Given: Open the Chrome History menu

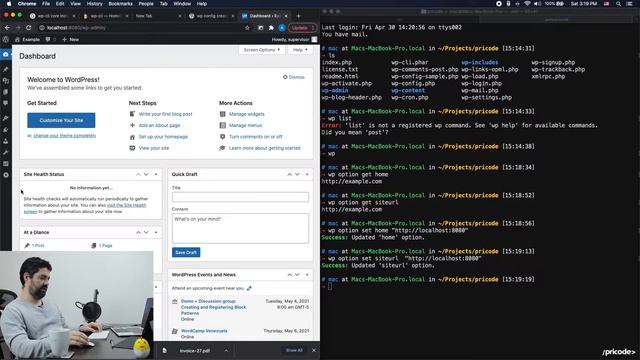Looking at the screenshot, I should tap(94, 4).
